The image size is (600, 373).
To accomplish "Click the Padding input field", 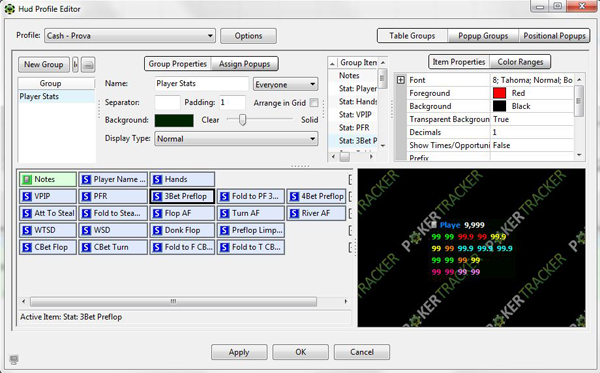I will [x=232, y=103].
